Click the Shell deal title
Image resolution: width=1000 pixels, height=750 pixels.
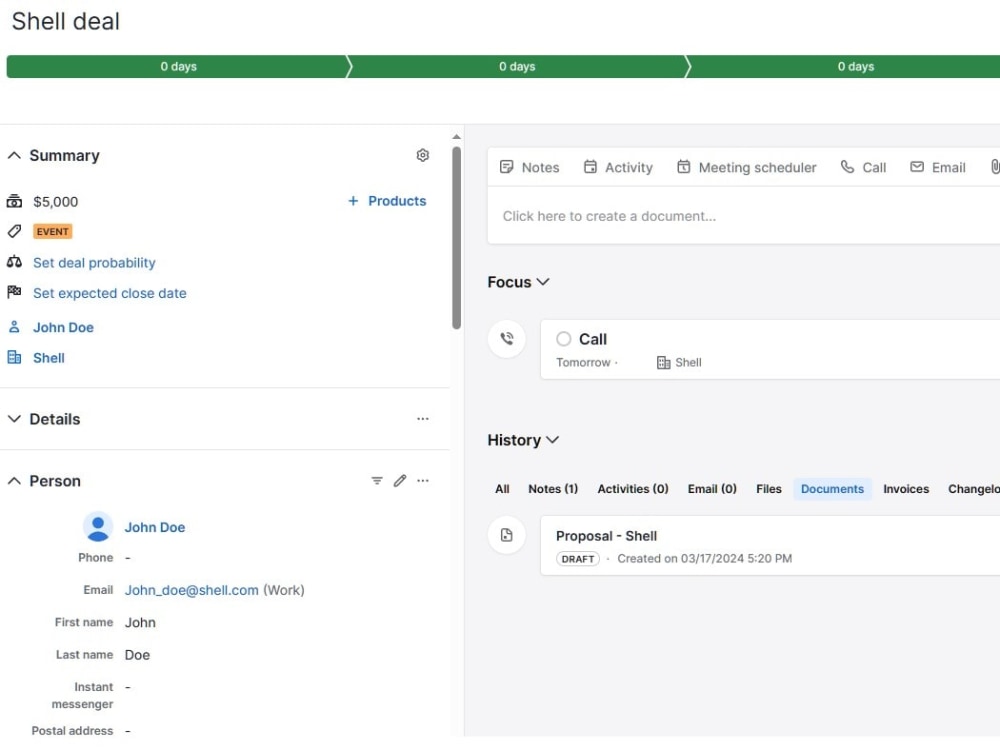point(66,21)
